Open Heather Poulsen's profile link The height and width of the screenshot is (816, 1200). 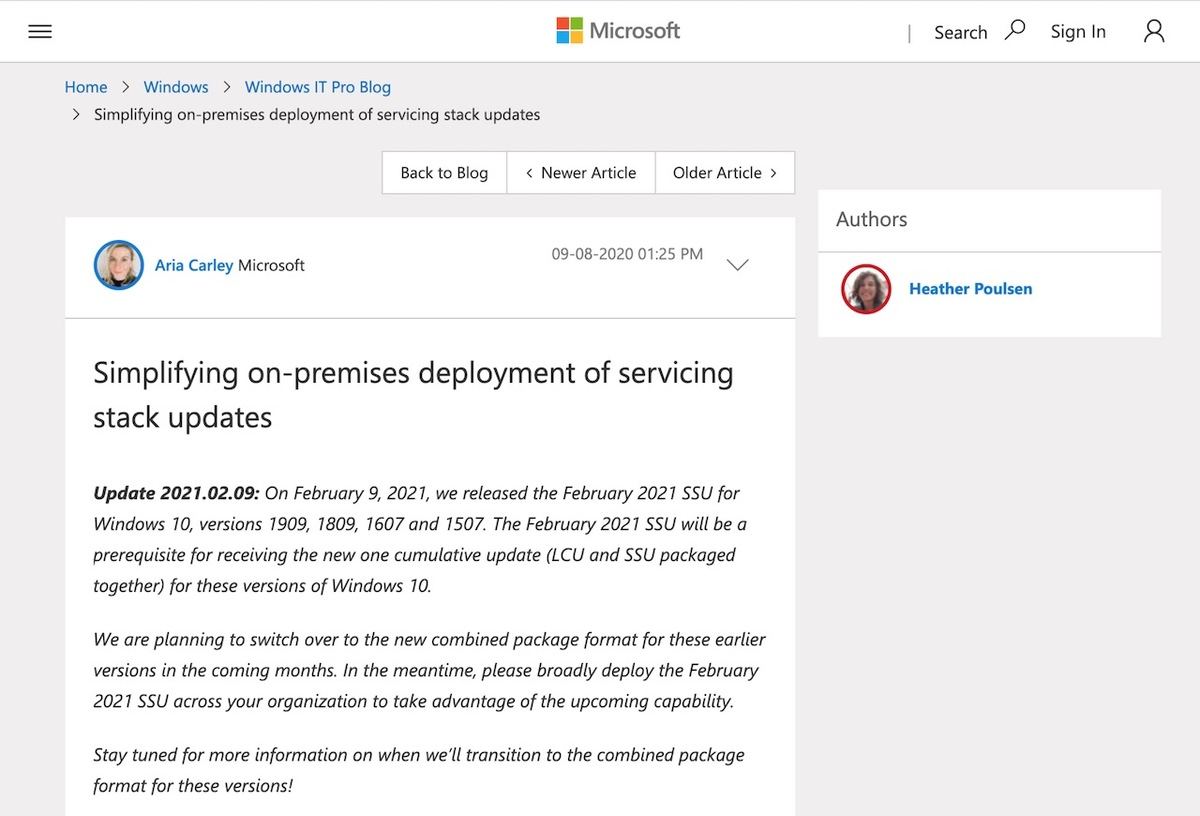click(970, 289)
